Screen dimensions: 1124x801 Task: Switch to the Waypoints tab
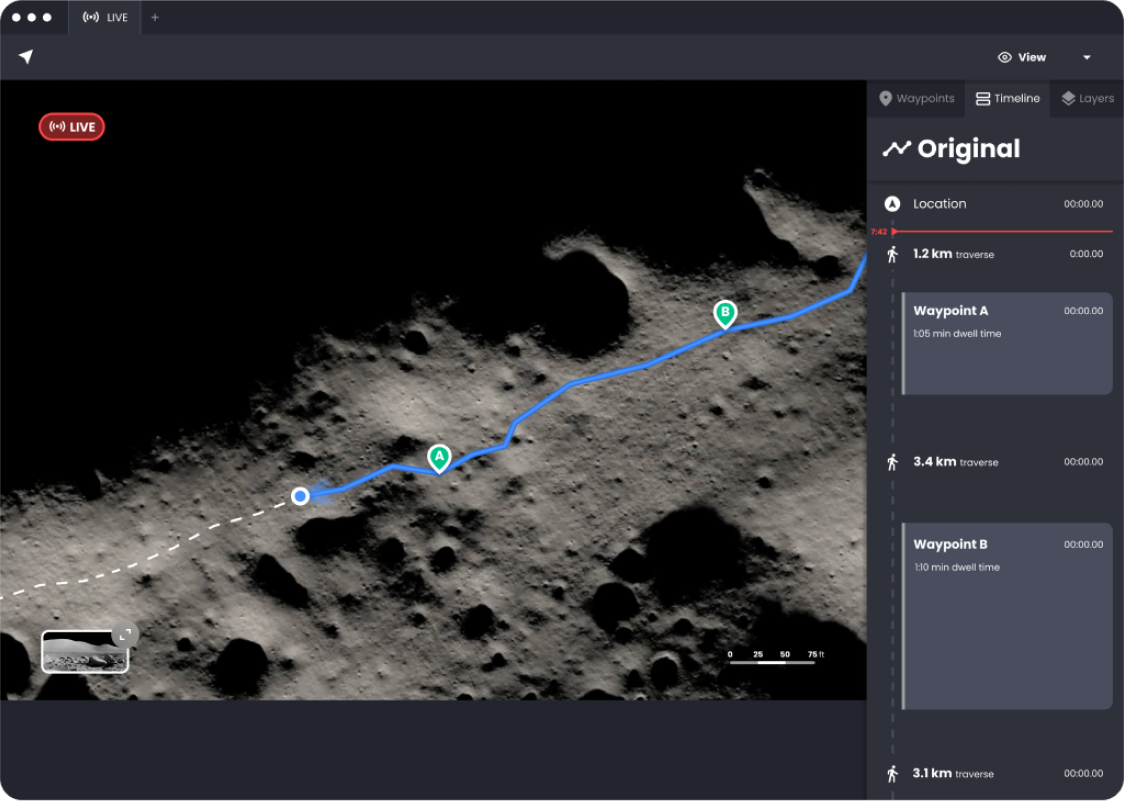pyautogui.click(x=917, y=98)
